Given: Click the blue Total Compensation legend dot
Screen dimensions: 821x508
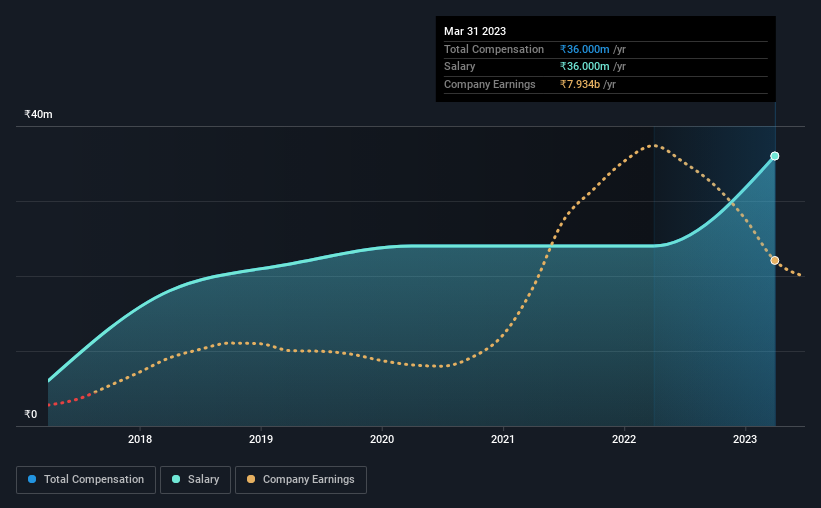Looking at the screenshot, I should pyautogui.click(x=32, y=479).
